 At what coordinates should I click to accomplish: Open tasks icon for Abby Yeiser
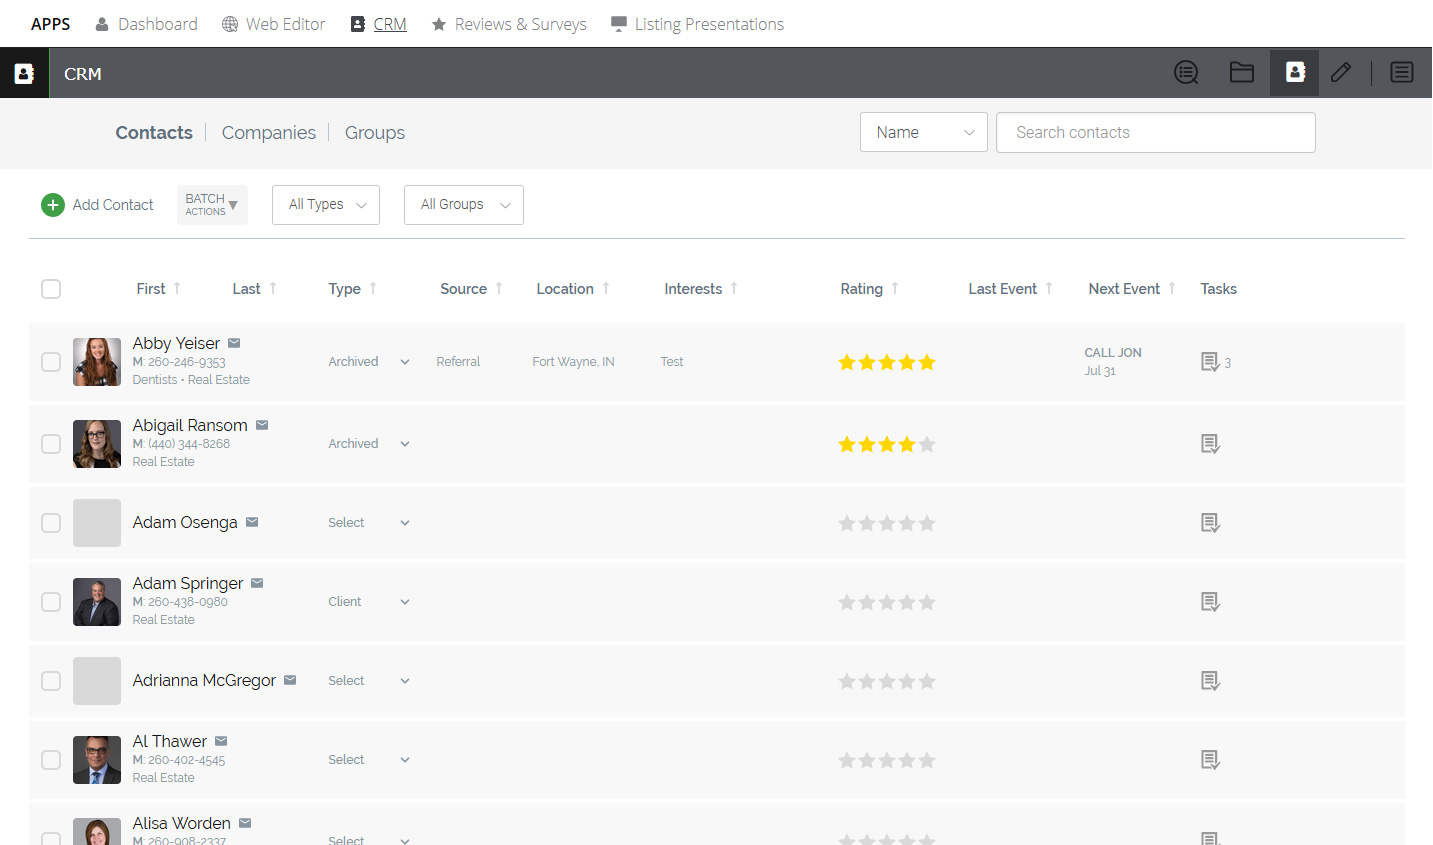1210,362
